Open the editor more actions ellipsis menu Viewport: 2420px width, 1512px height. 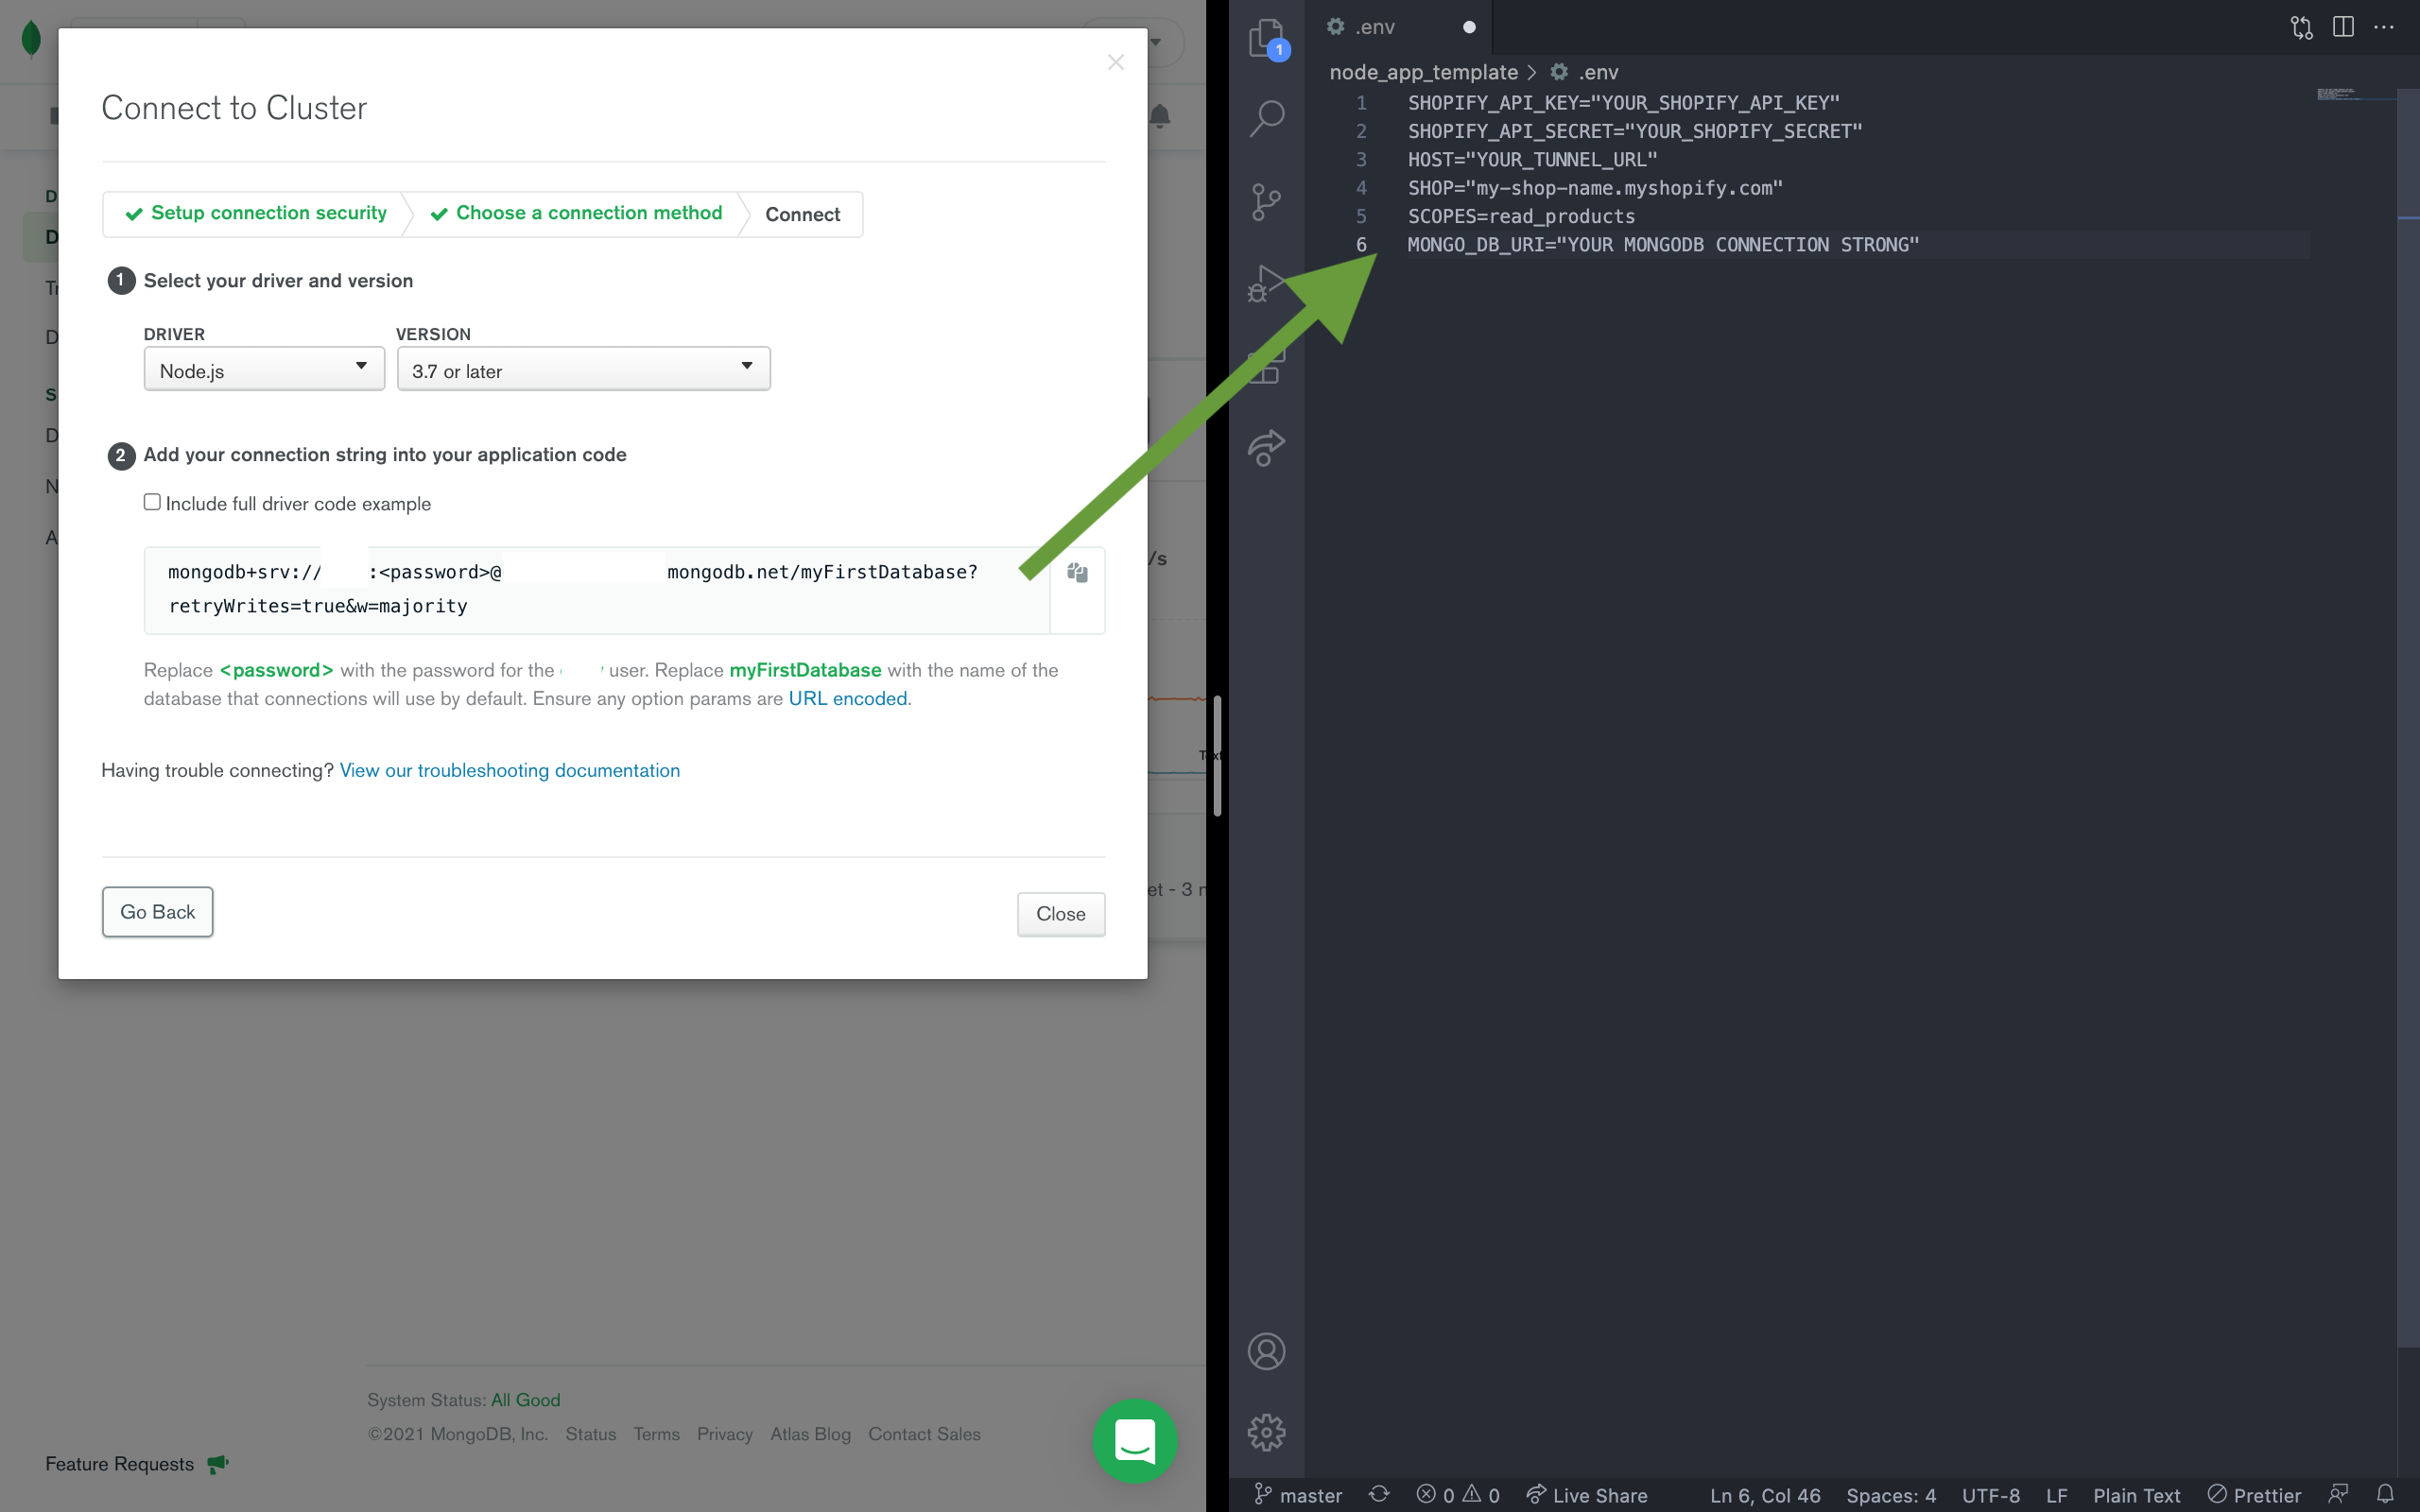pyautogui.click(x=2385, y=27)
